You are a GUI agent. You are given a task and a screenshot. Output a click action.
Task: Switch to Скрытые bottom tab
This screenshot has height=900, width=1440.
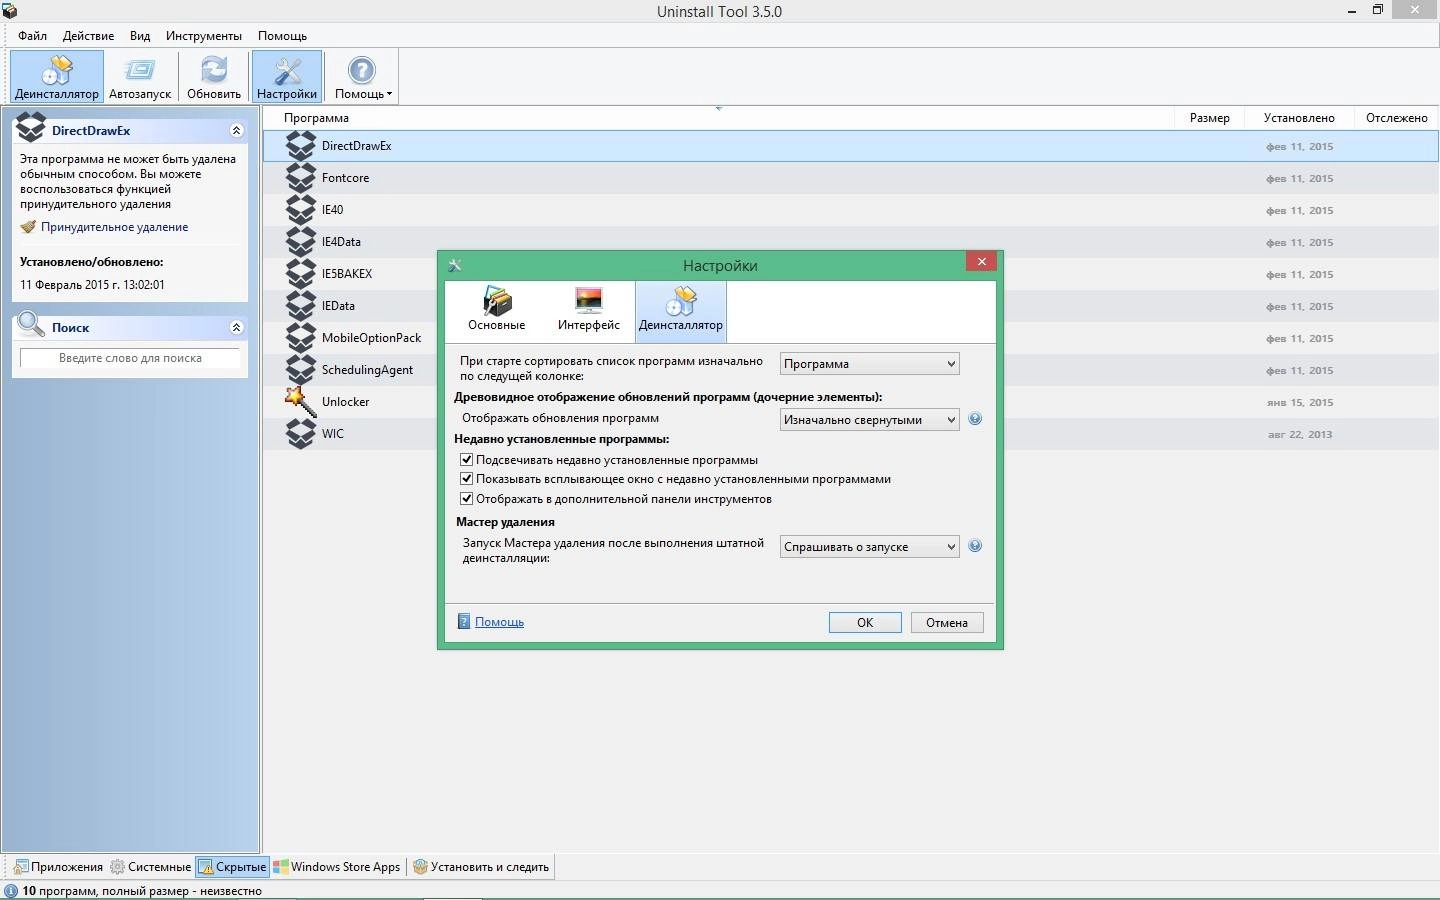pyautogui.click(x=232, y=867)
